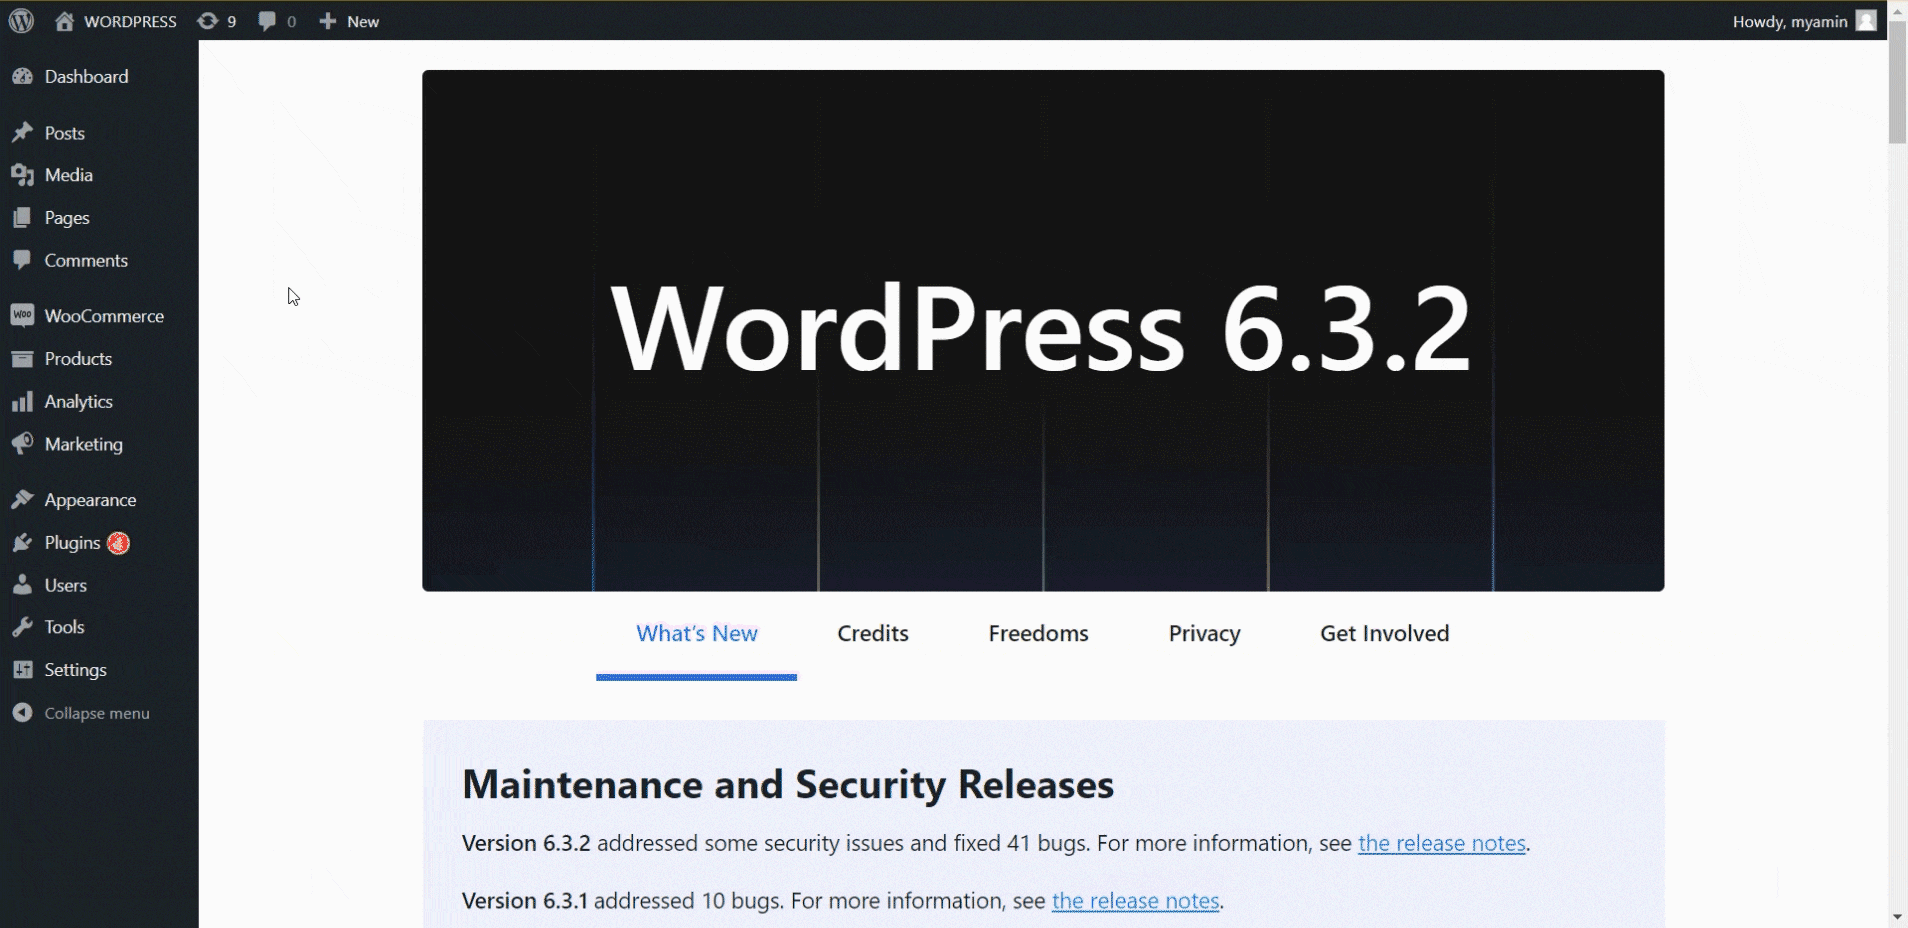This screenshot has height=928, width=1908.
Task: Open the Products menu label
Action: click(x=78, y=359)
